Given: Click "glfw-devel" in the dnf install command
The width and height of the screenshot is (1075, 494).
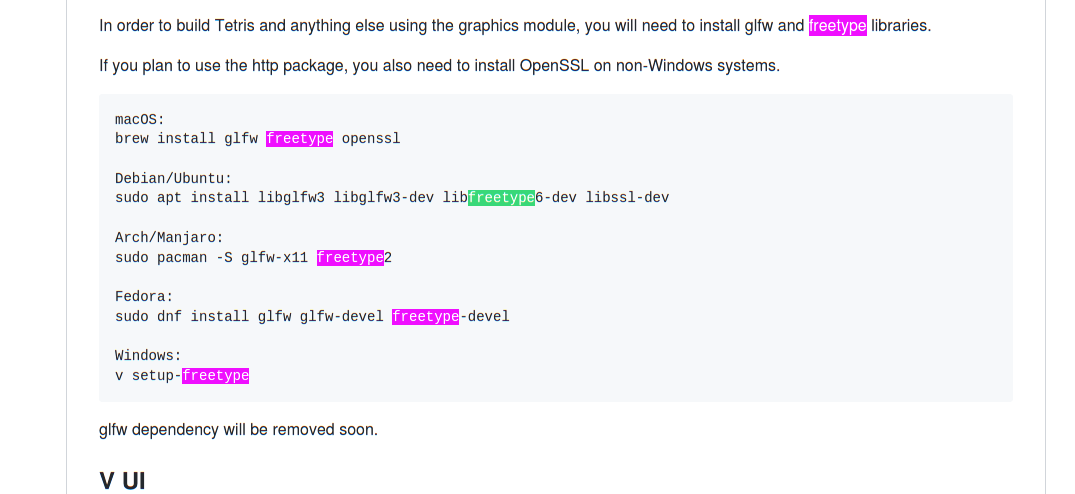Looking at the screenshot, I should [x=341, y=317].
